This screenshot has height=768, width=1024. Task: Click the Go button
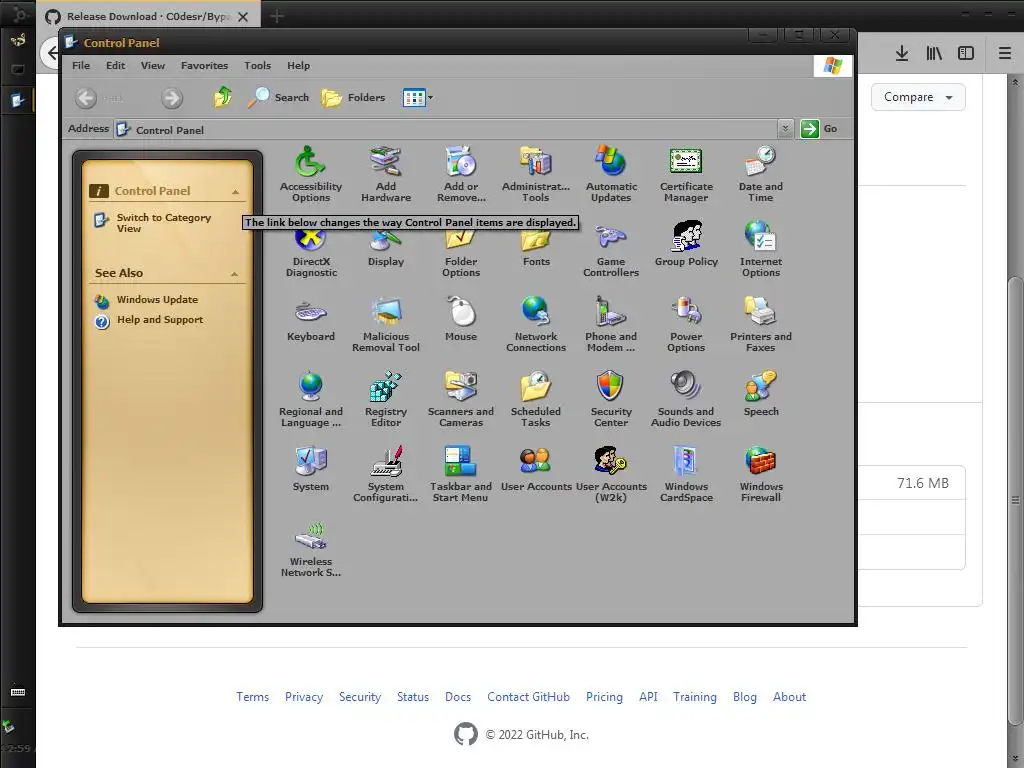(819, 129)
